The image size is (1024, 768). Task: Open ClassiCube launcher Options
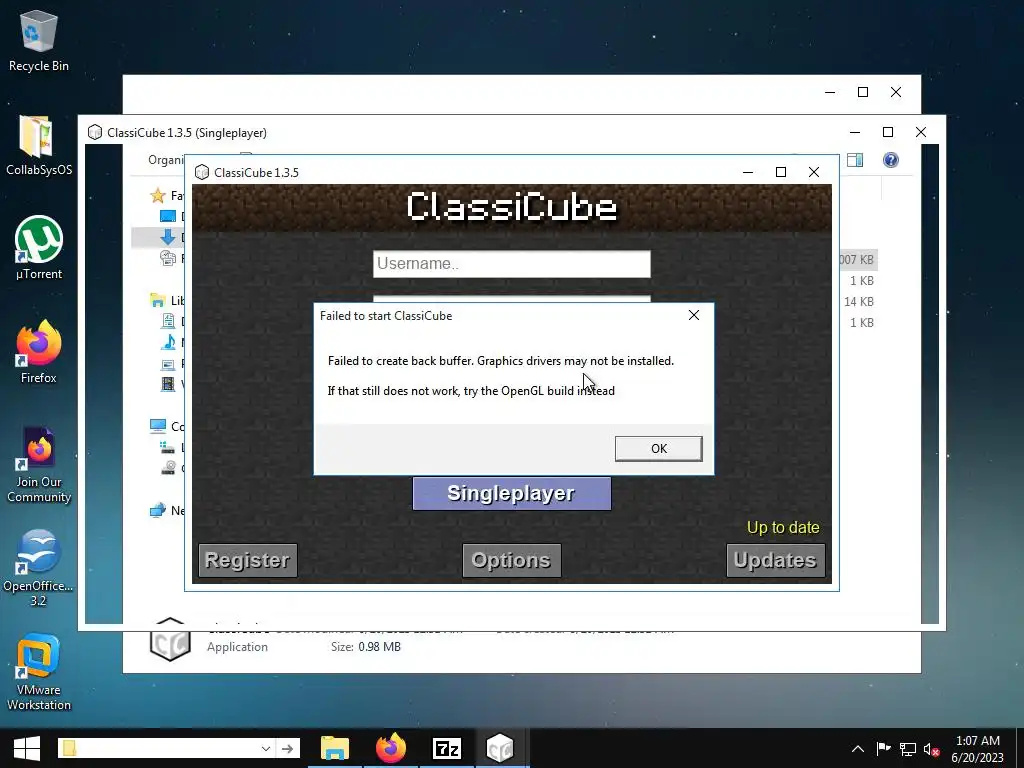tap(511, 560)
